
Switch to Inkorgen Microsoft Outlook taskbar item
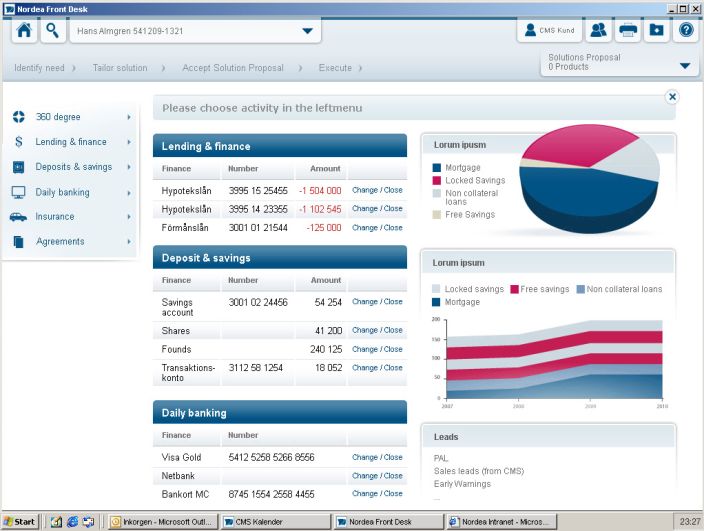163,522
